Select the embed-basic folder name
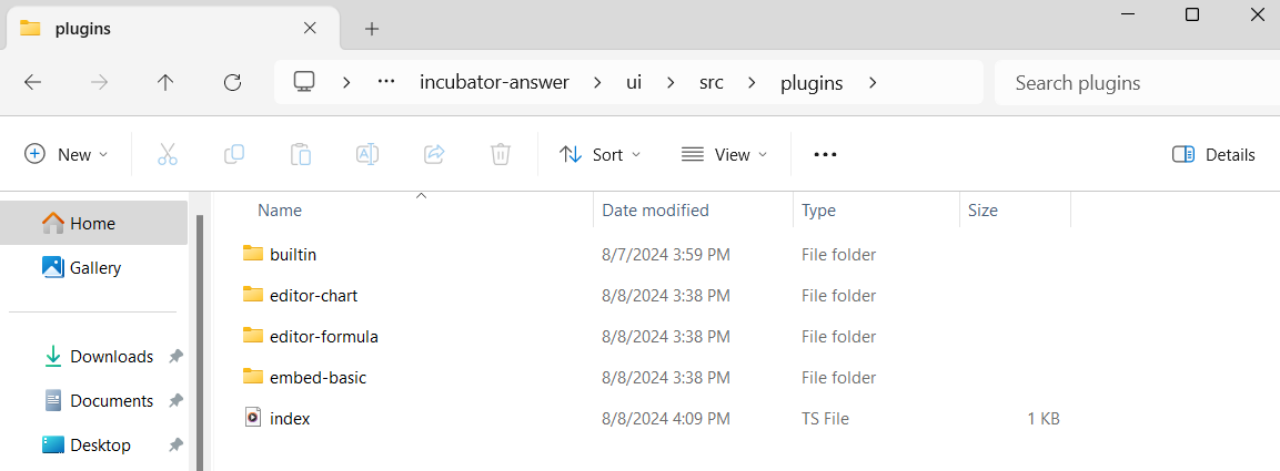Screen dimensions: 1280x471 (x=318, y=377)
